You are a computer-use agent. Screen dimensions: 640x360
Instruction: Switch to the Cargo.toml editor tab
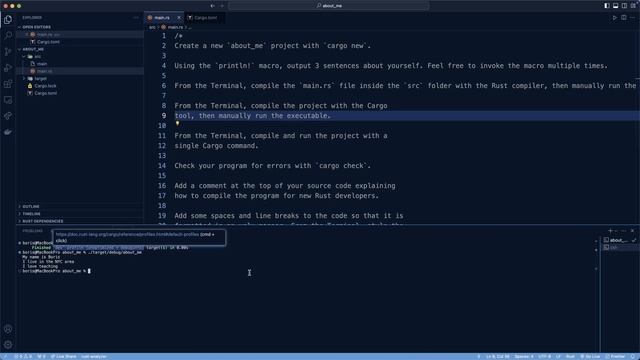(x=205, y=18)
